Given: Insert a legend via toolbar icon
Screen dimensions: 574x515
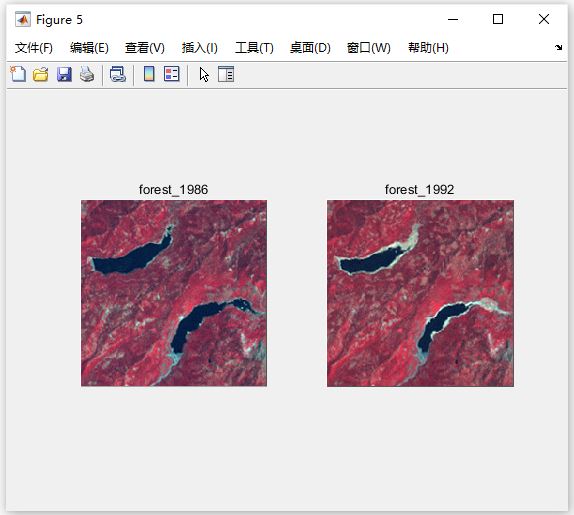Looking at the screenshot, I should (x=172, y=74).
